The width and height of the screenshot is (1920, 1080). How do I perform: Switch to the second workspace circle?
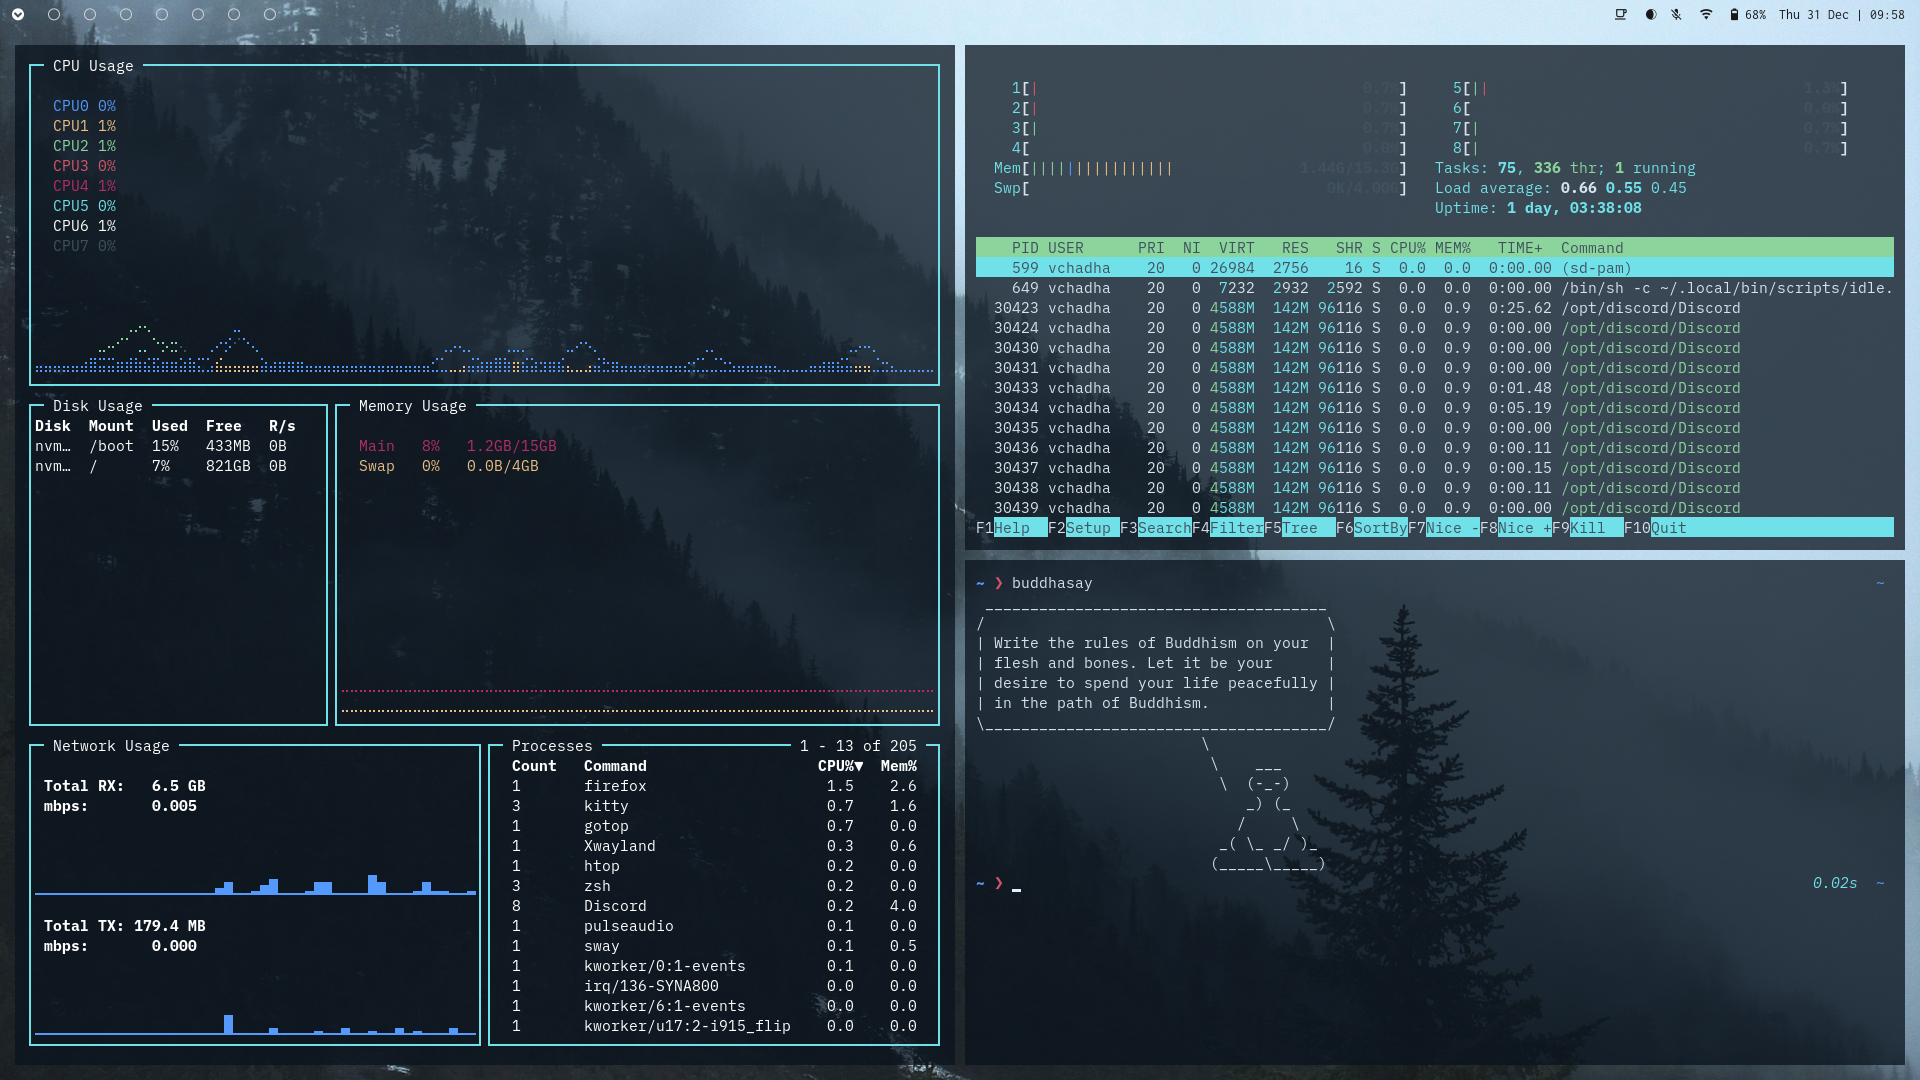[x=54, y=14]
